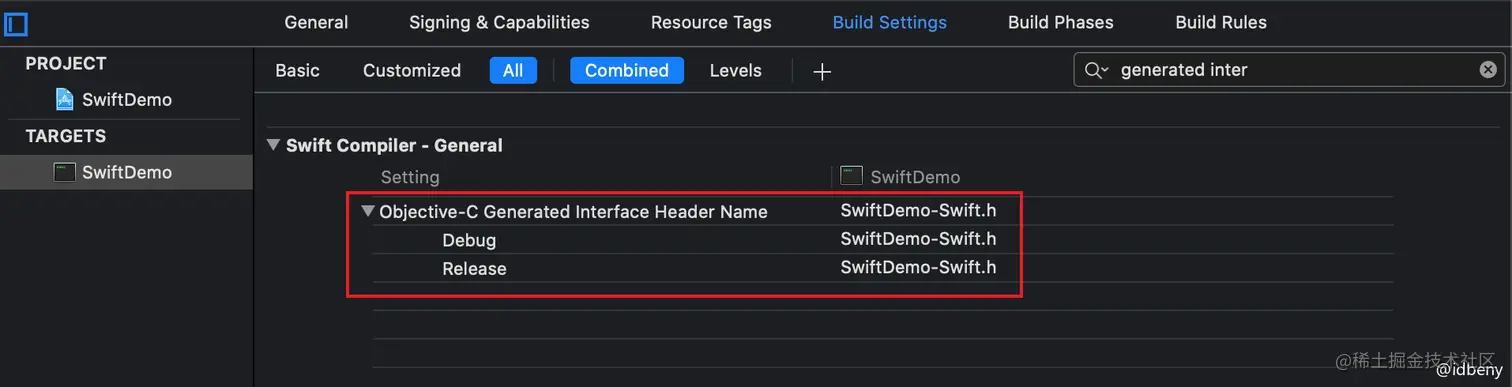Open the search magnifier options icon
Viewport: 1512px width, 387px height.
[x=1096, y=70]
